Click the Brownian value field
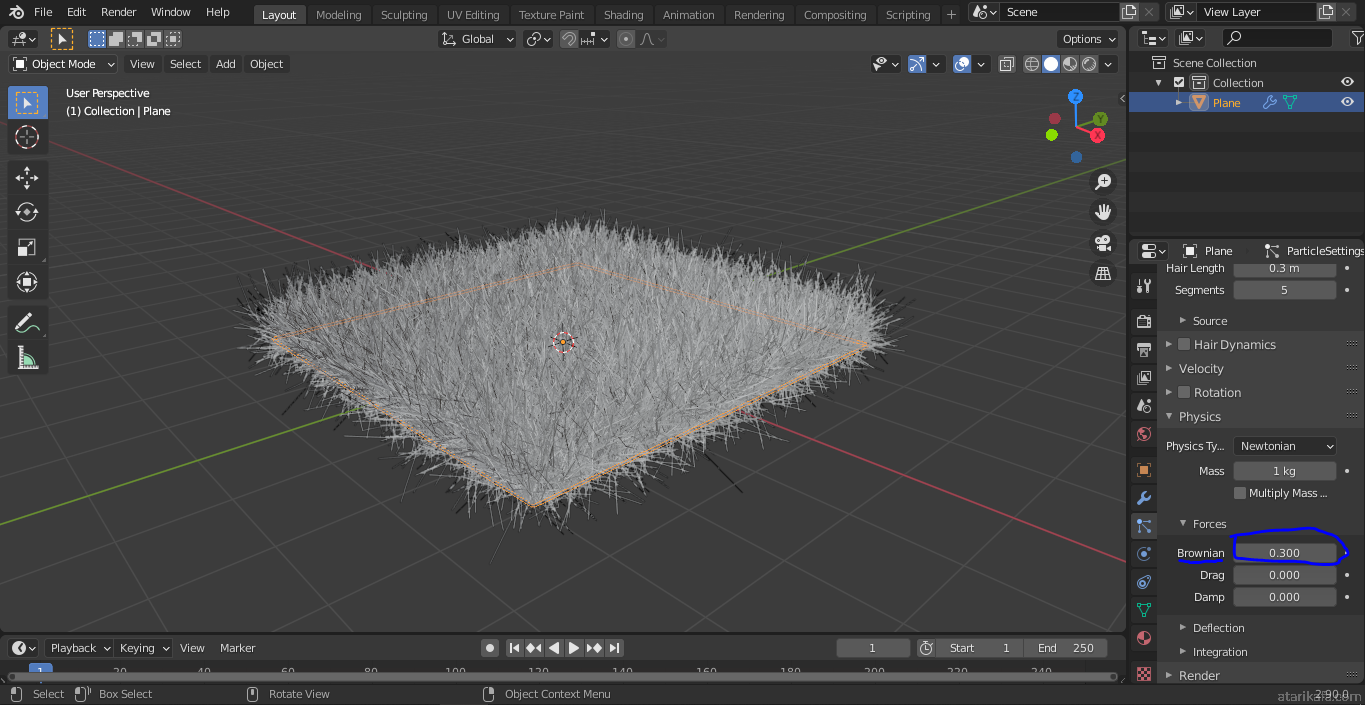This screenshot has width=1365, height=705. [1284, 553]
